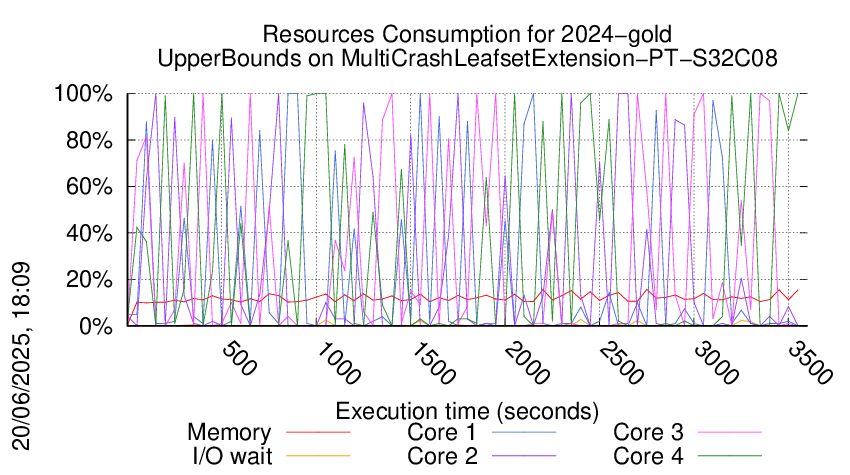Click the 500 x-axis tick label
The image size is (850, 475).
point(239,358)
